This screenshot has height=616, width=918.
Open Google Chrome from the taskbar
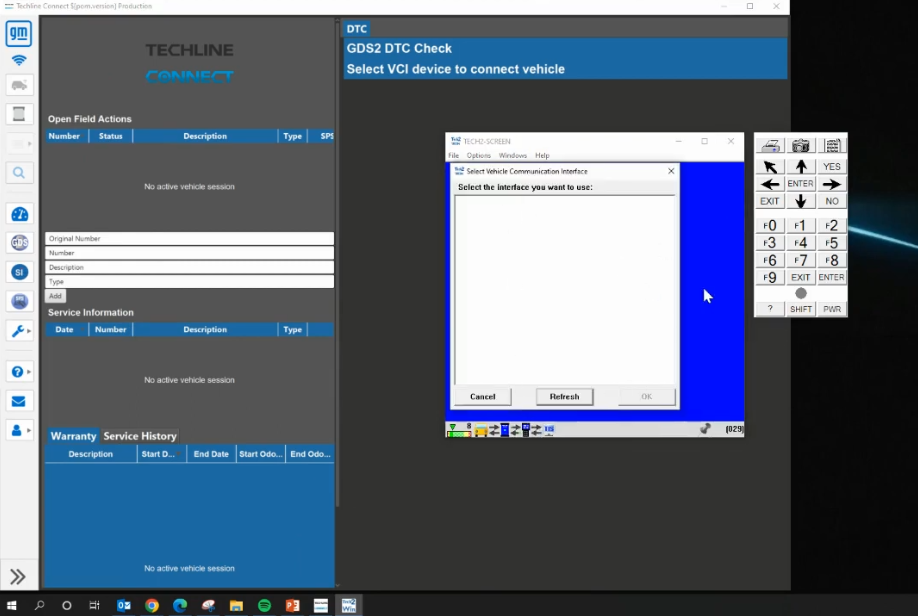point(152,605)
